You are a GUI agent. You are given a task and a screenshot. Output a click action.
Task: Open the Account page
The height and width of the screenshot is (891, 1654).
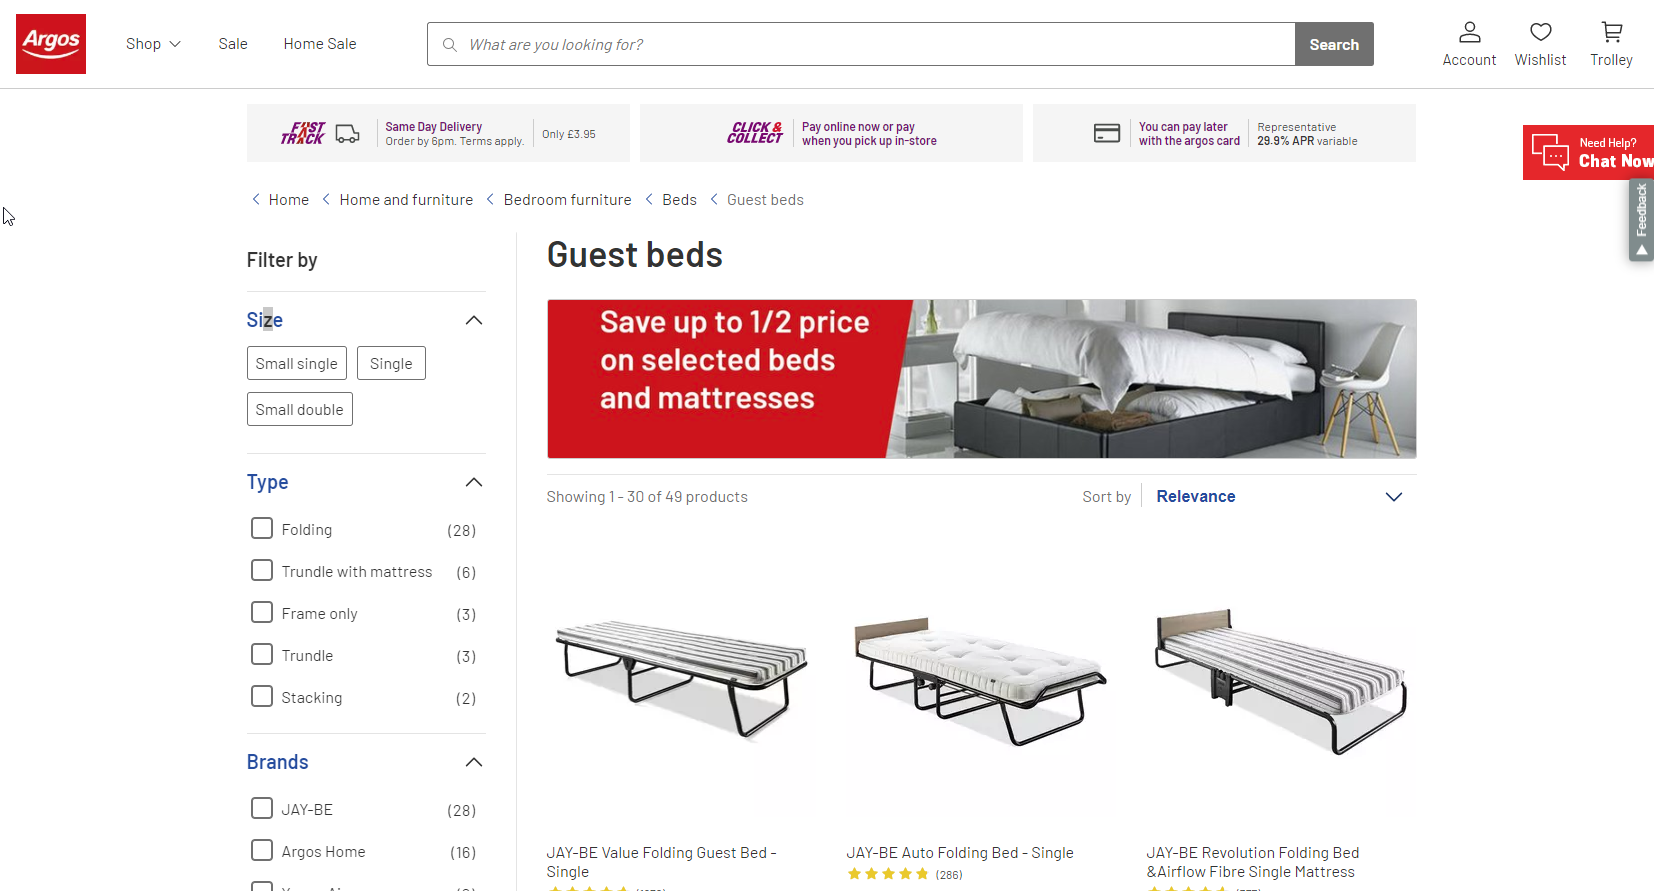[1468, 44]
